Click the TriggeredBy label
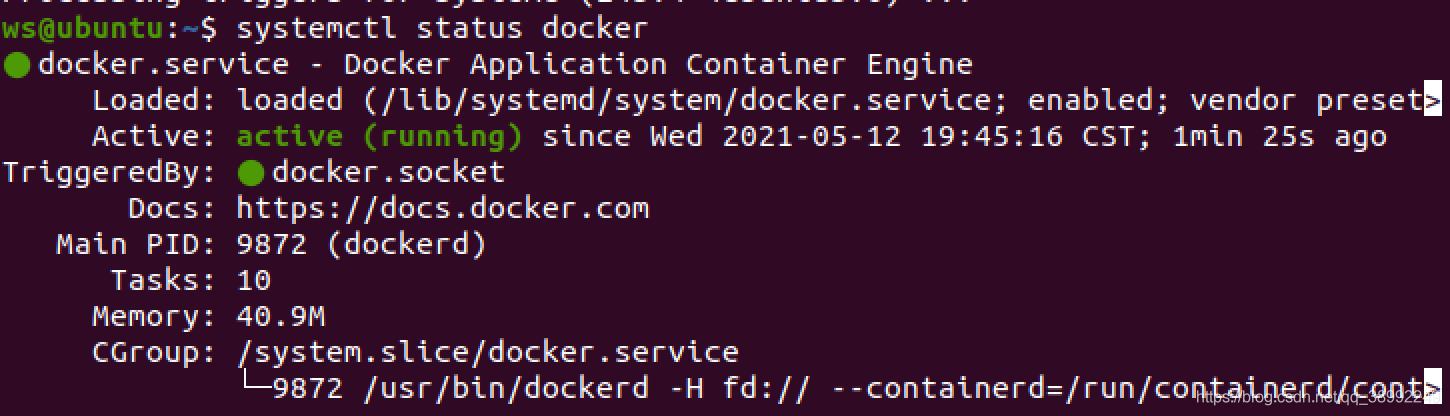 (108, 173)
